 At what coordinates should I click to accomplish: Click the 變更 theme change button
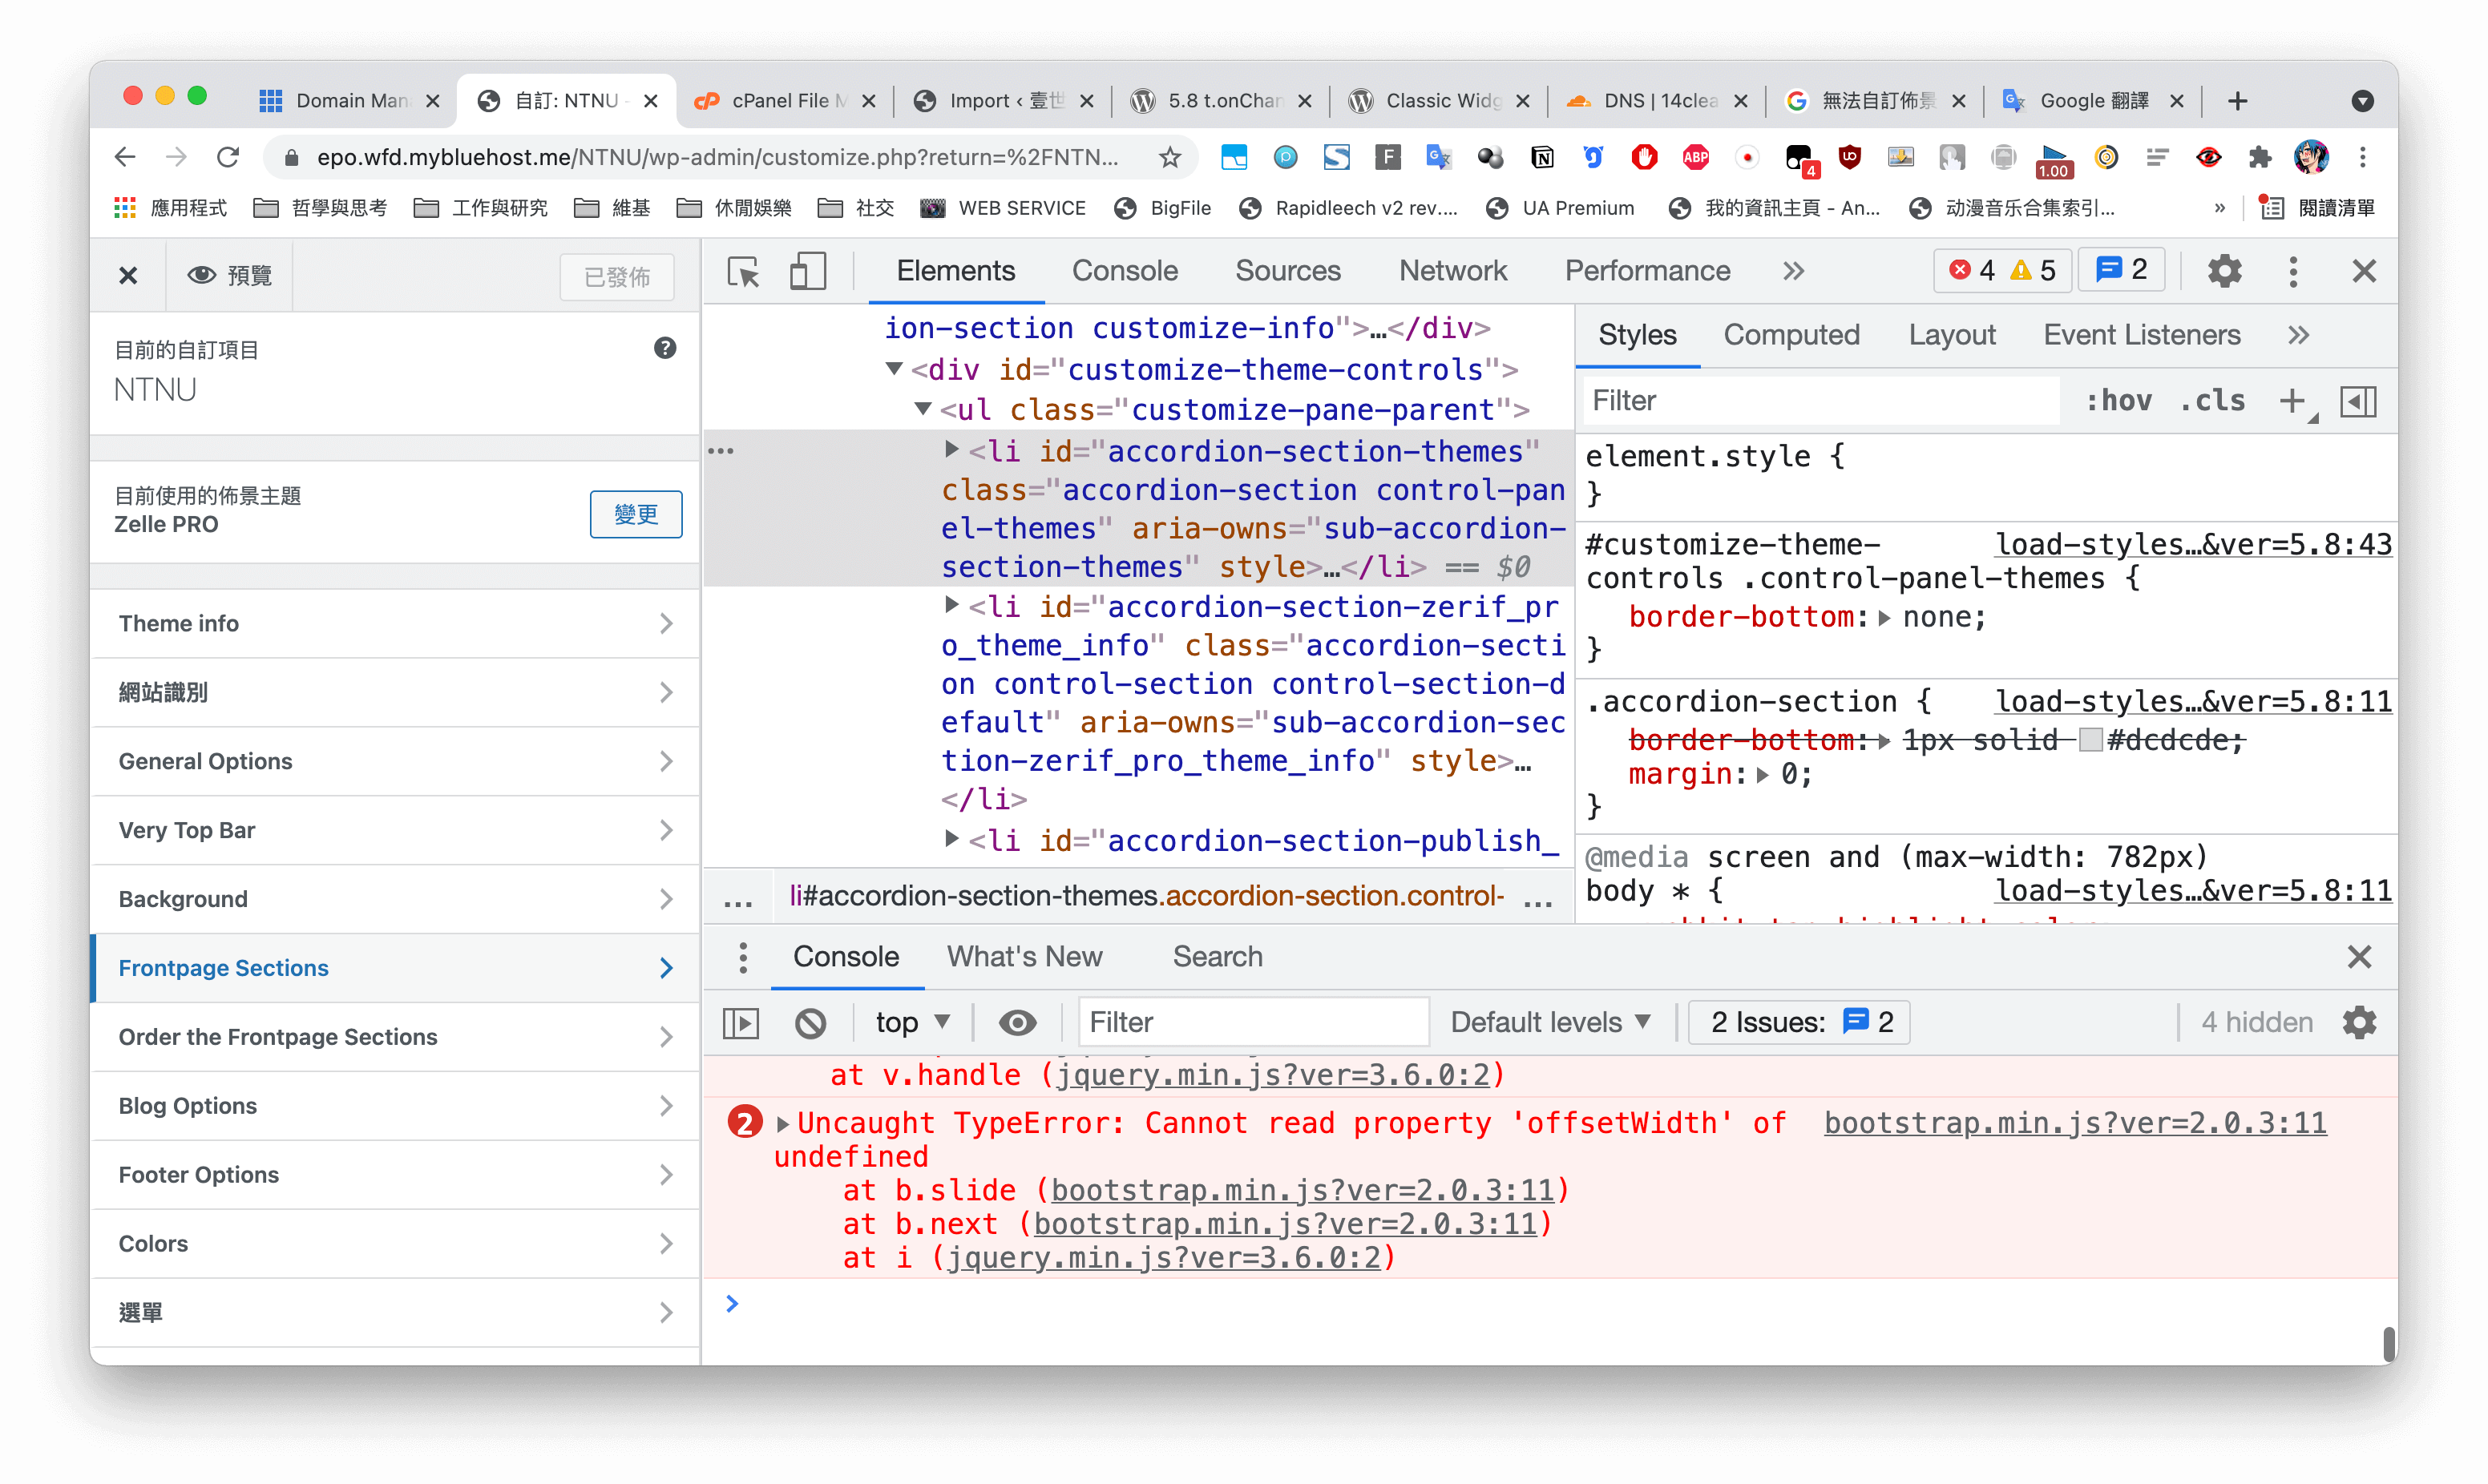(x=636, y=515)
